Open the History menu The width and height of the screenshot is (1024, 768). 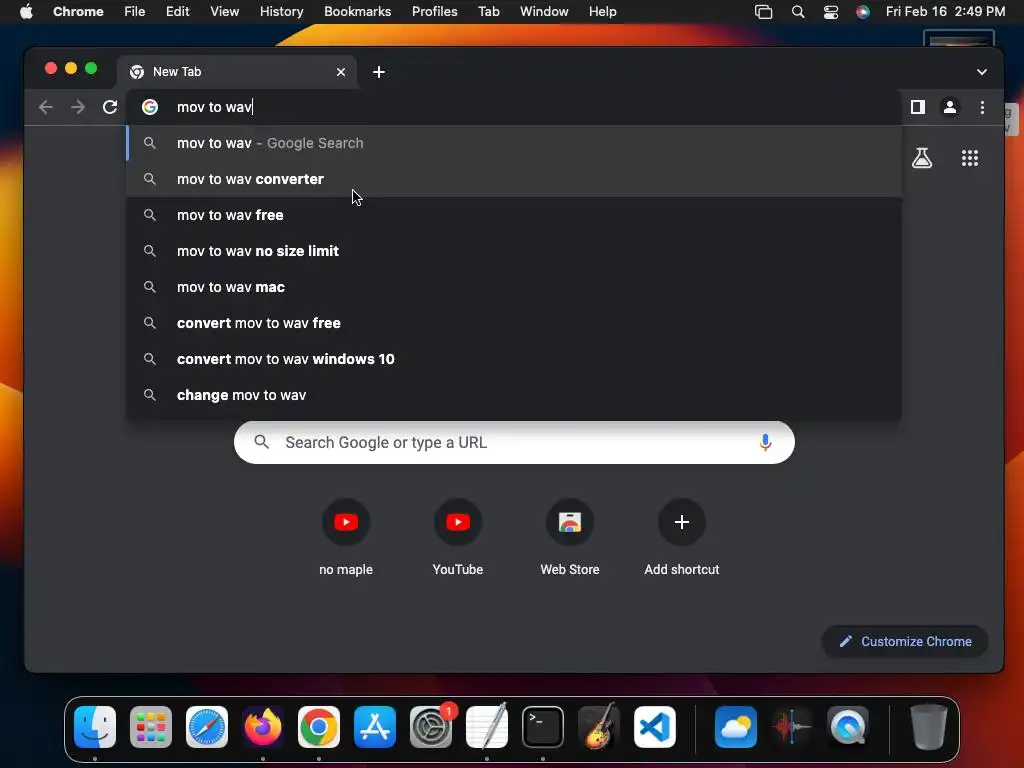click(x=281, y=12)
